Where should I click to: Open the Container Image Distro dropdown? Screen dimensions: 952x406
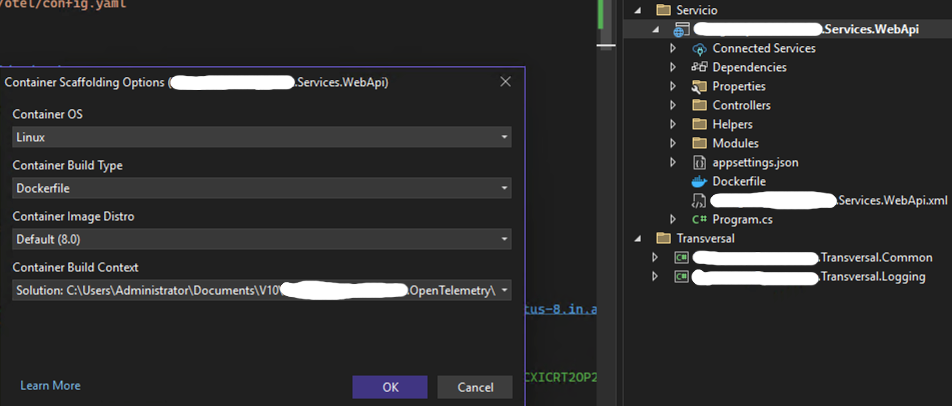(262, 239)
